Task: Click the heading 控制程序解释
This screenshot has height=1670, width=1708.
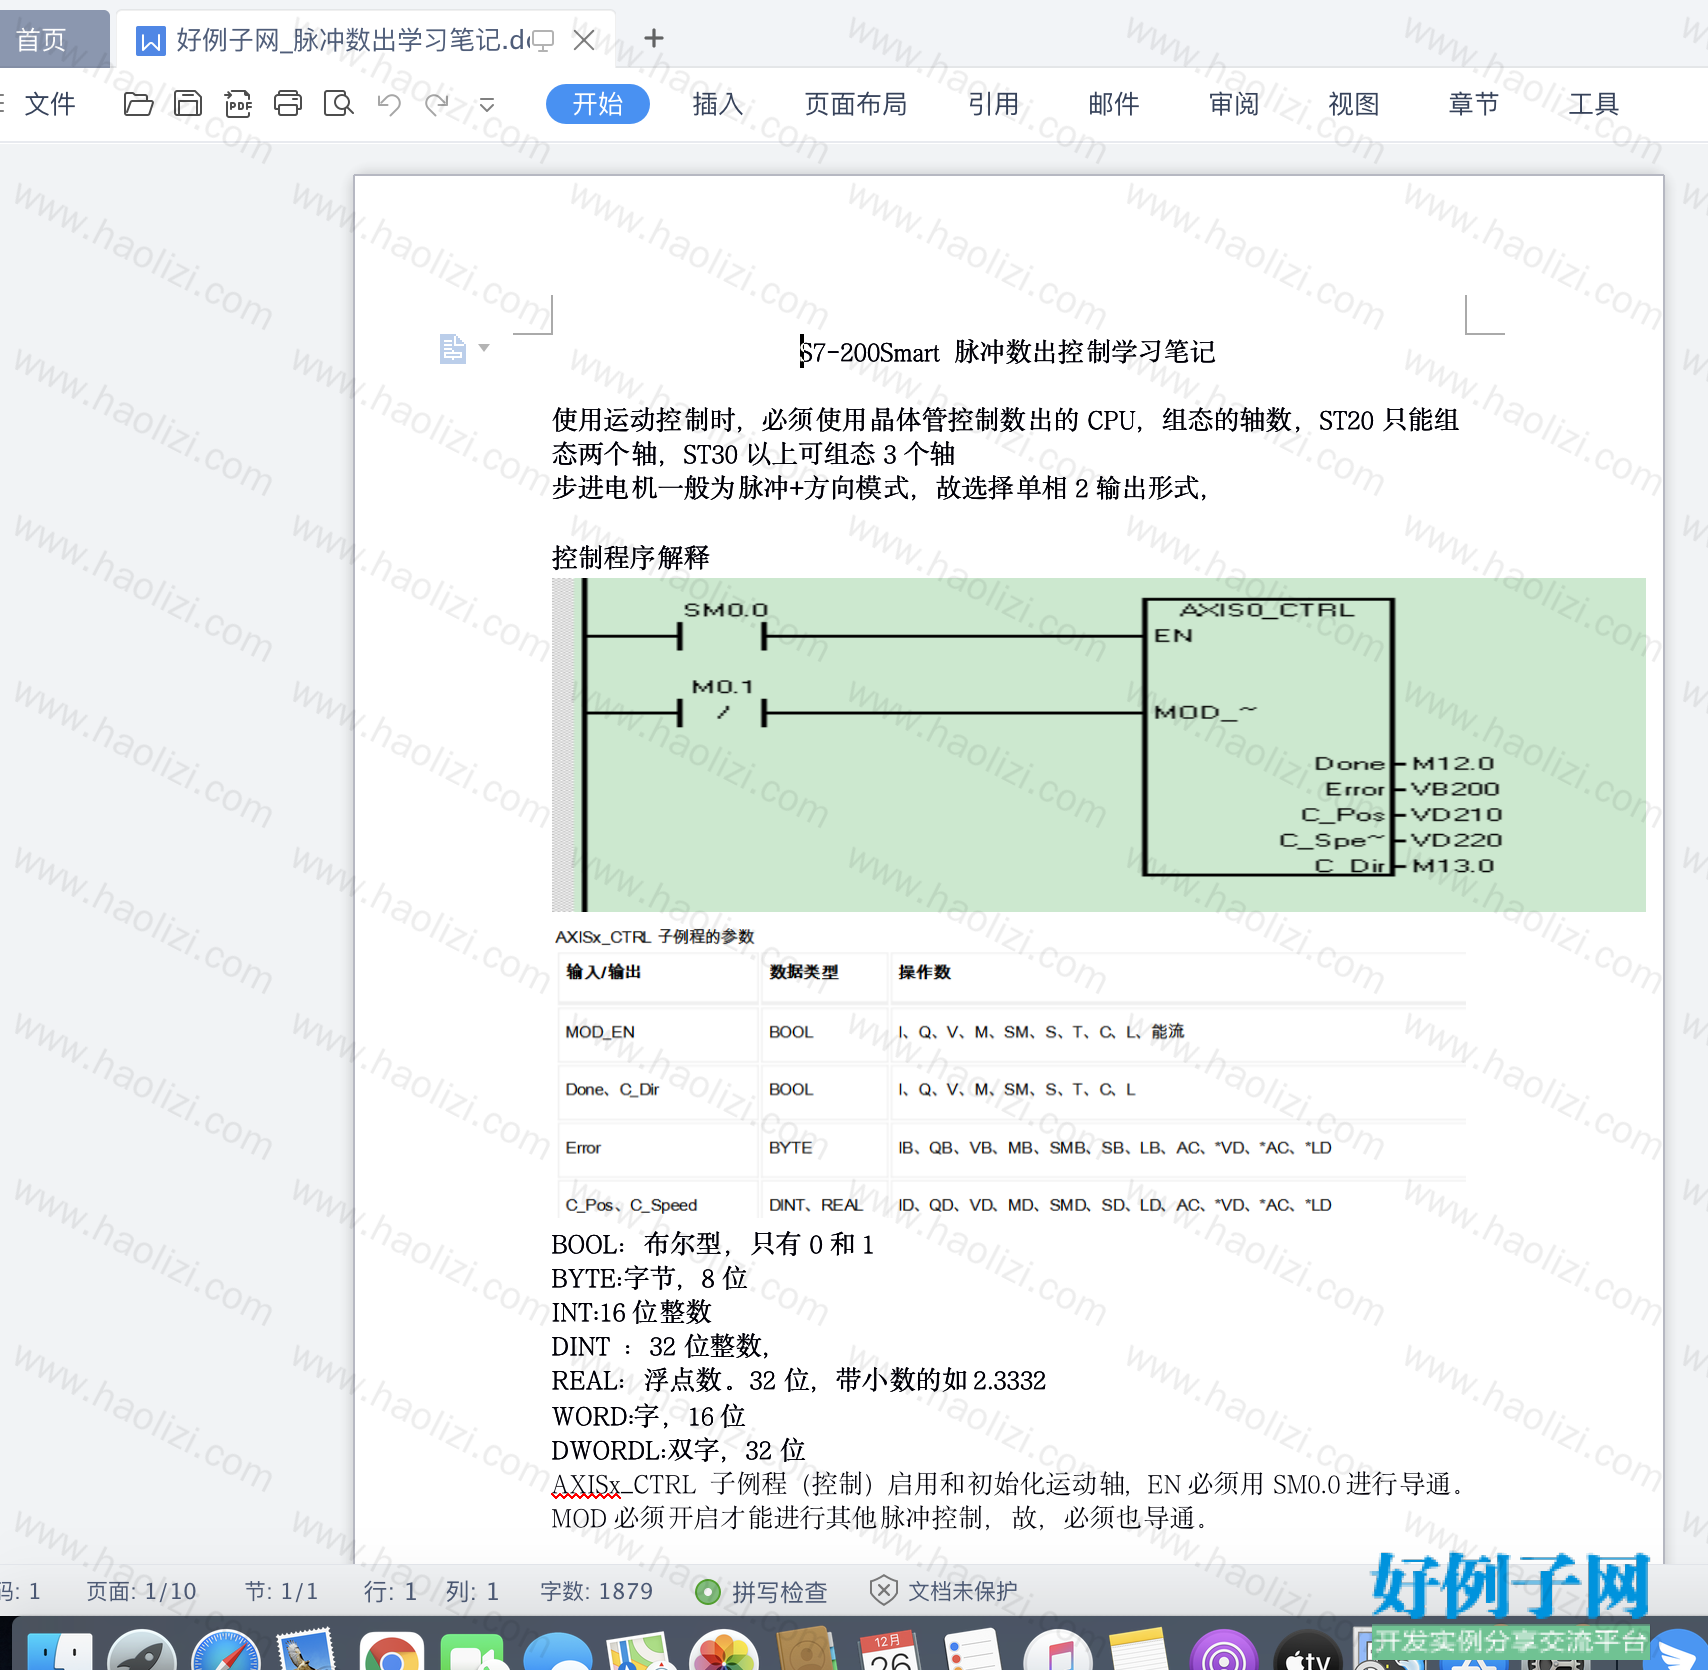Action: click(x=631, y=557)
